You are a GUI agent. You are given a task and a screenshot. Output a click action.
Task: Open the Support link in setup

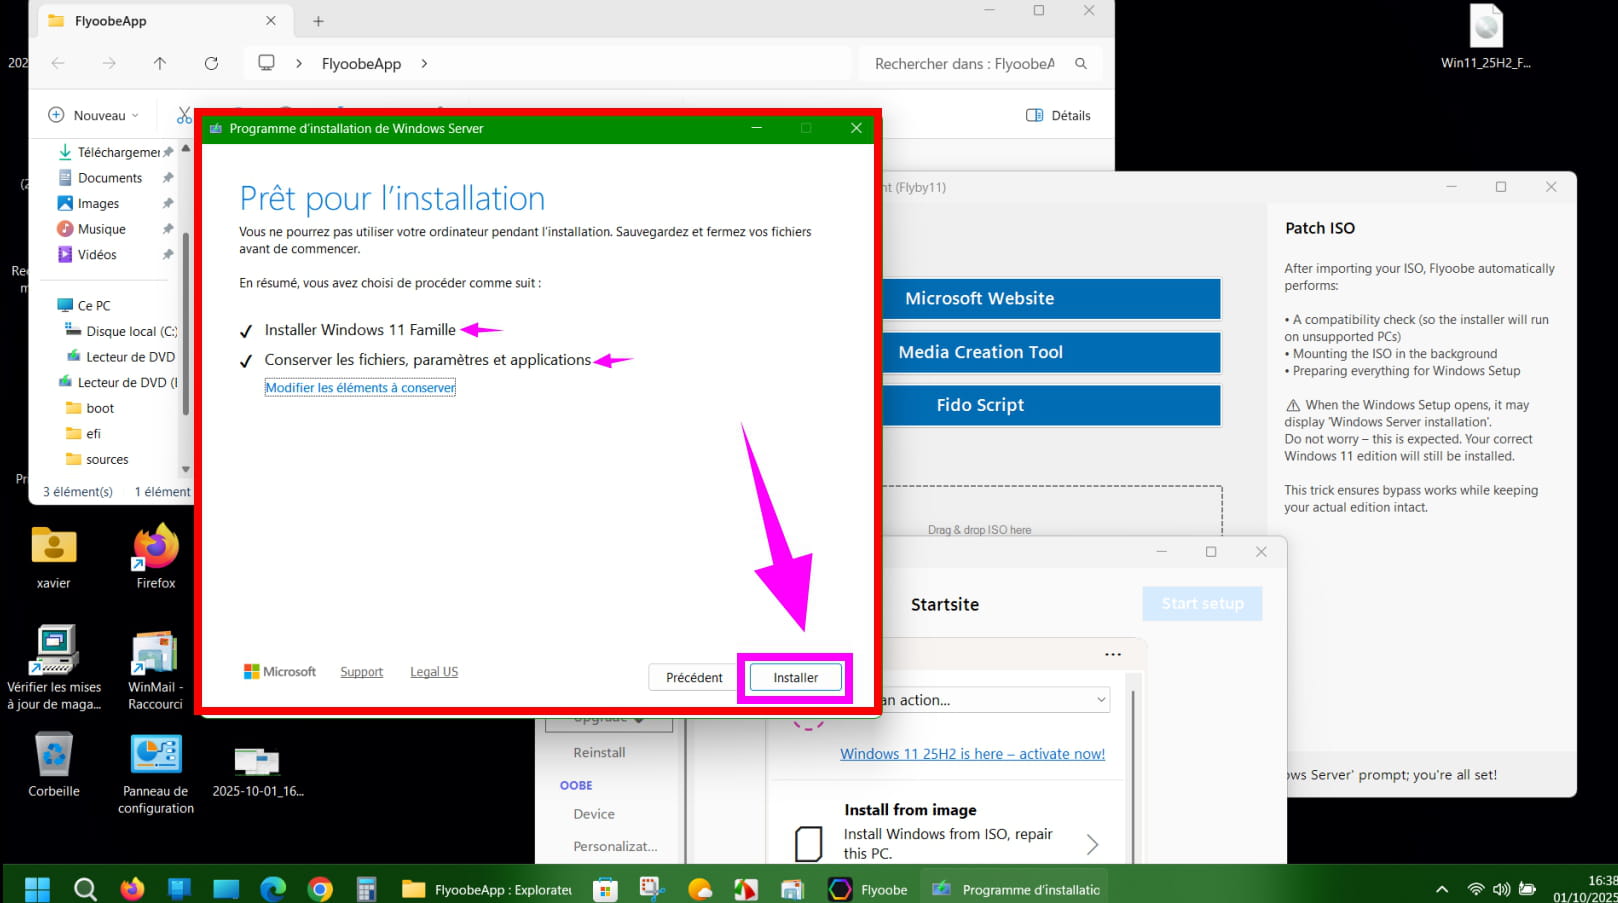(x=361, y=672)
